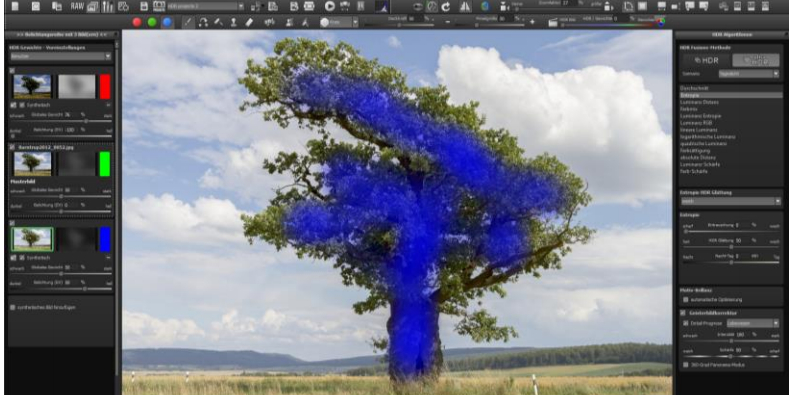Enable 360-Grad Panorama-Modus checkbox
790x395 pixels.
(686, 364)
